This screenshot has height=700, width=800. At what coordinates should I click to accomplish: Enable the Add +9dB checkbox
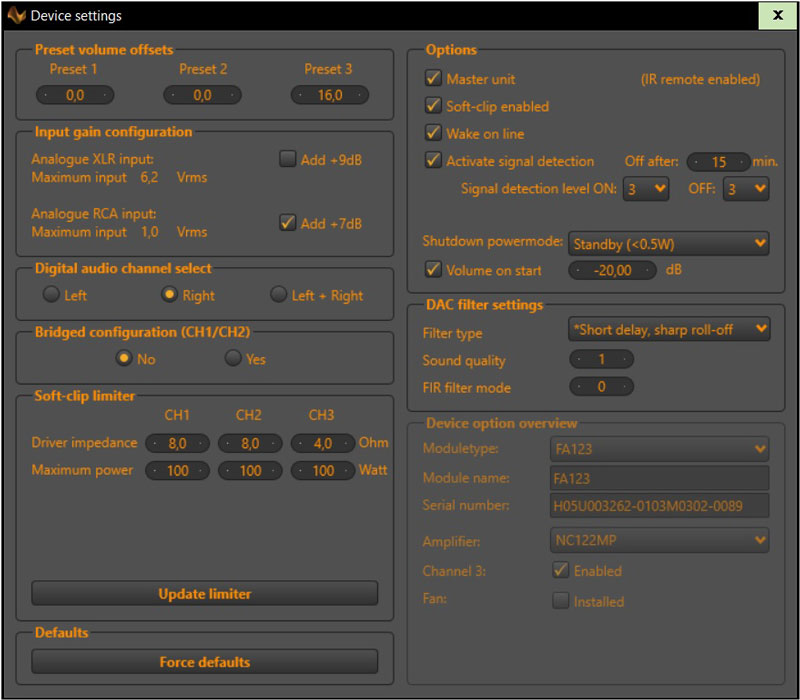pyautogui.click(x=287, y=159)
